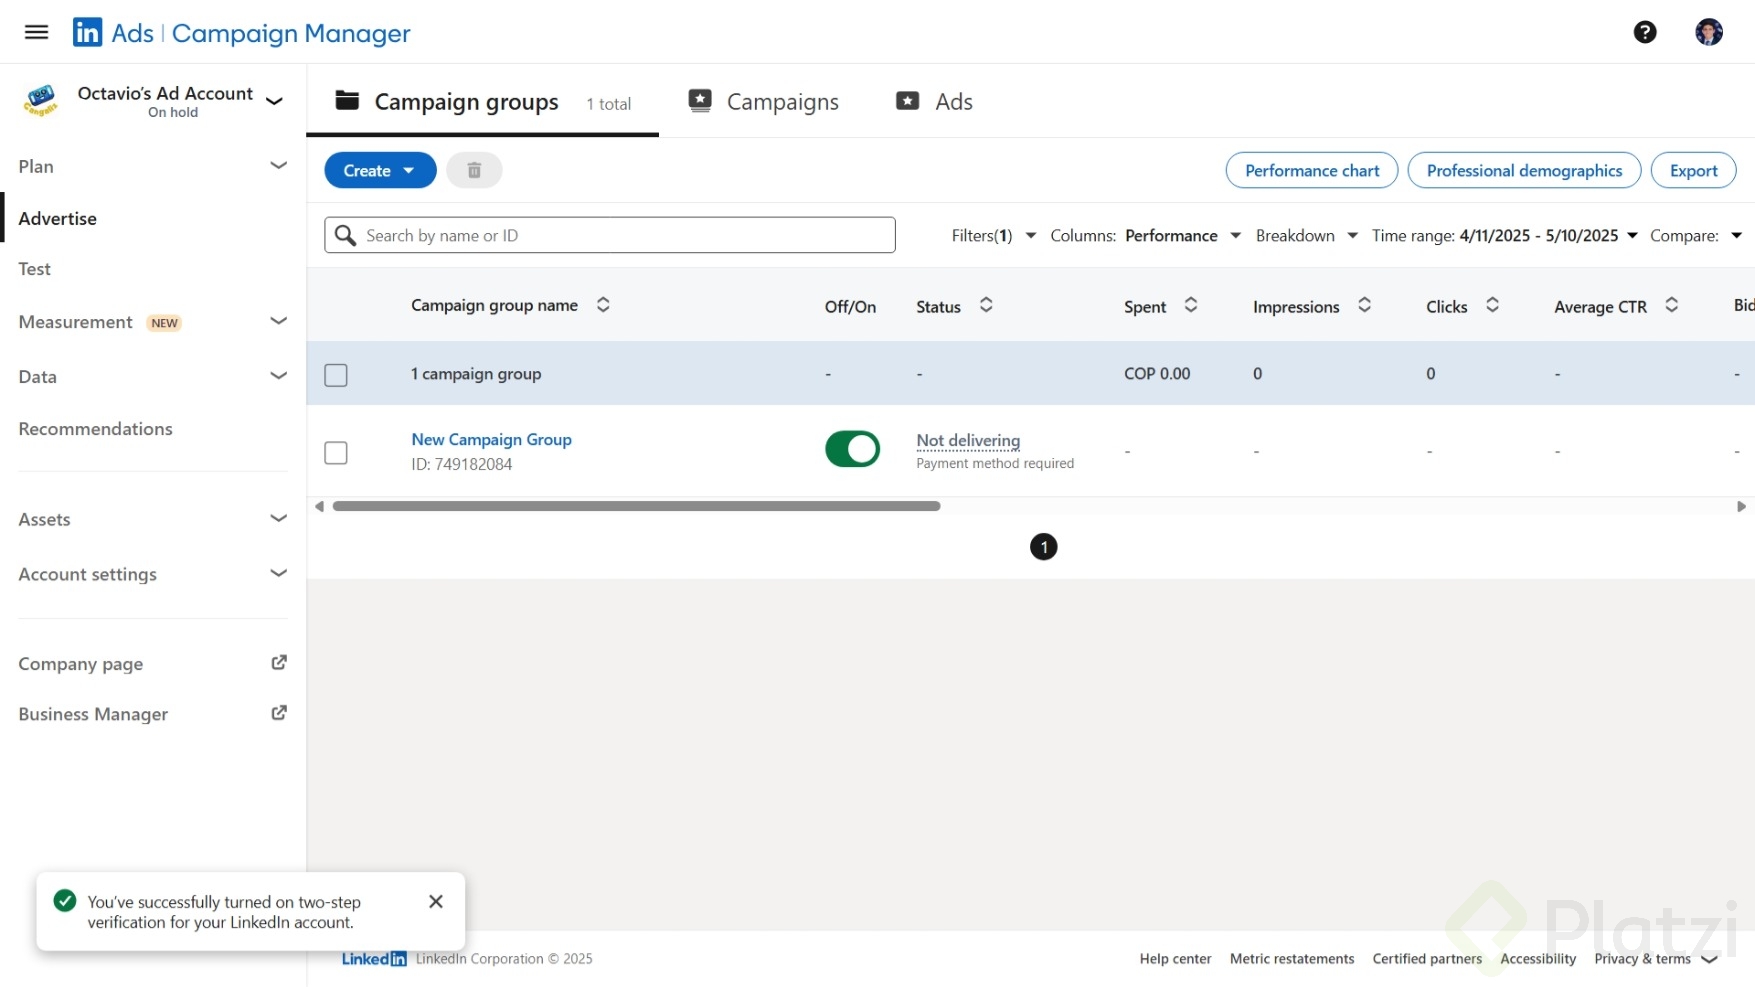Click the table scroll right arrow
The width and height of the screenshot is (1755, 987).
1741,506
